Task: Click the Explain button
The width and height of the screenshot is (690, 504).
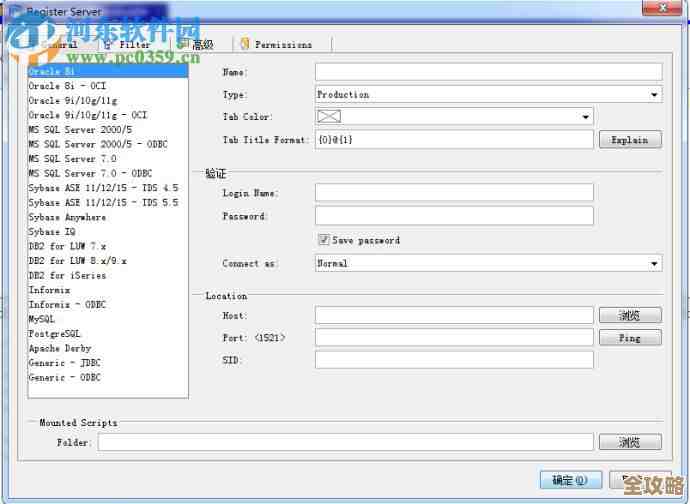Action: tap(629, 140)
